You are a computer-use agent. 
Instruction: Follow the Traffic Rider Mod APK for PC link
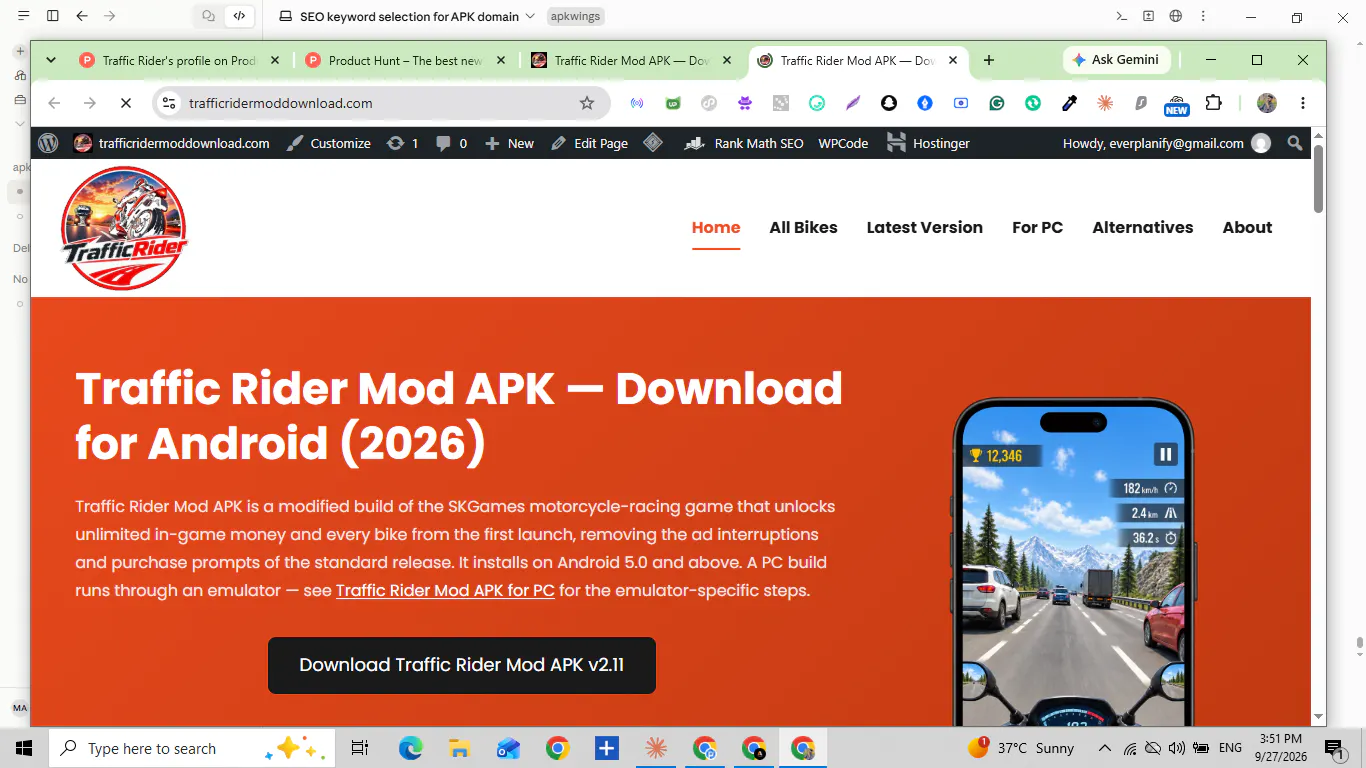tap(445, 590)
